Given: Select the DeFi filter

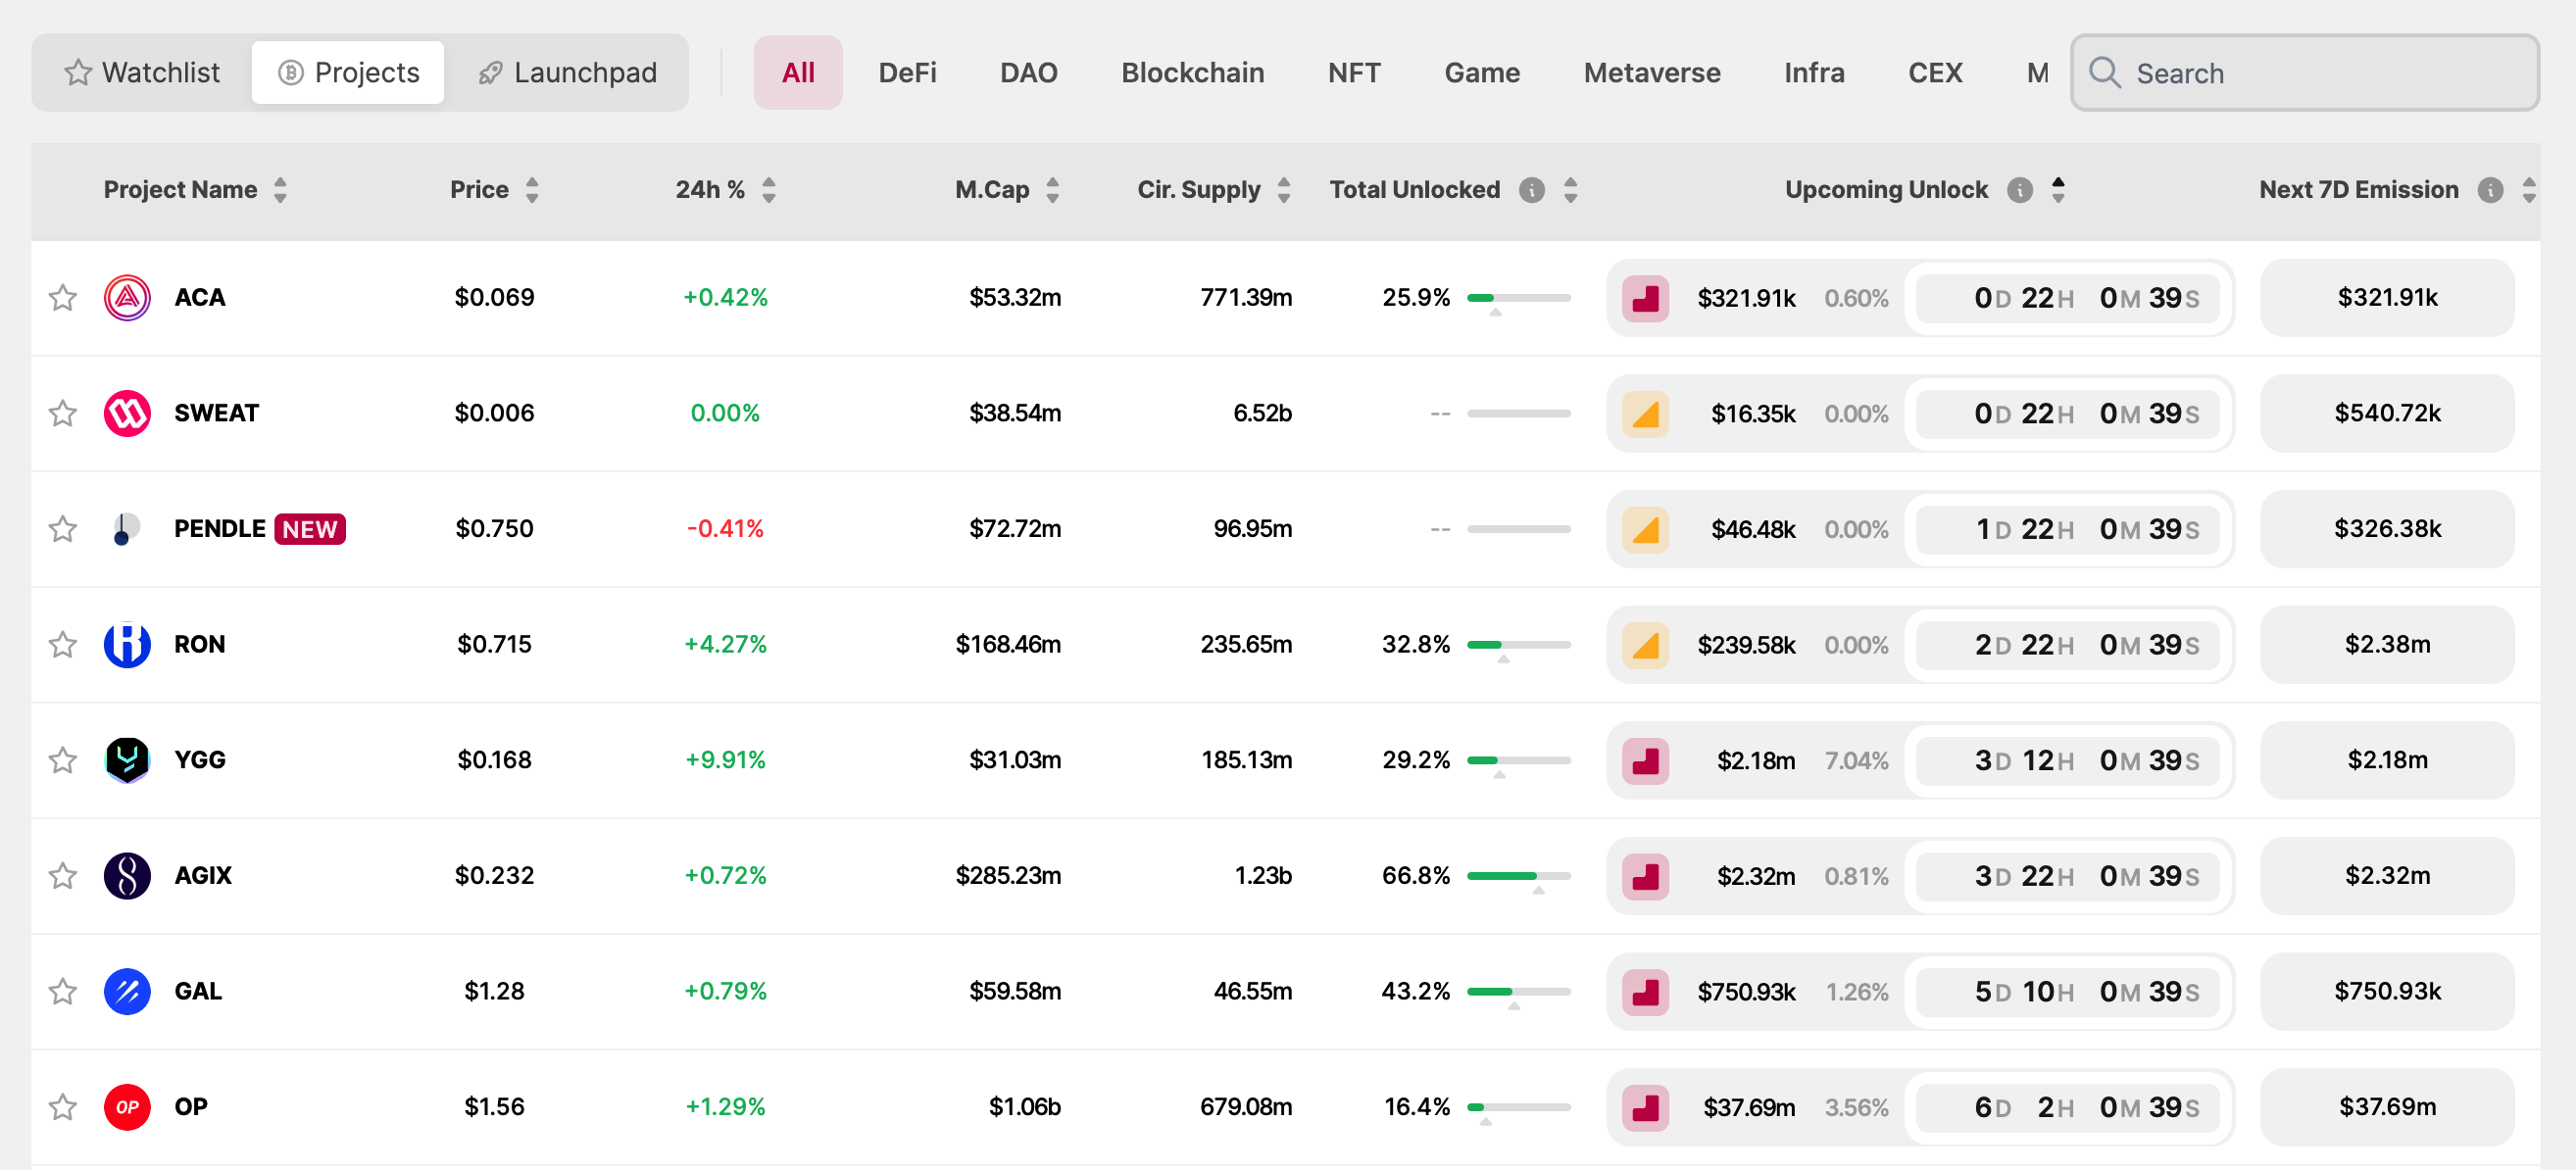Looking at the screenshot, I should (907, 72).
